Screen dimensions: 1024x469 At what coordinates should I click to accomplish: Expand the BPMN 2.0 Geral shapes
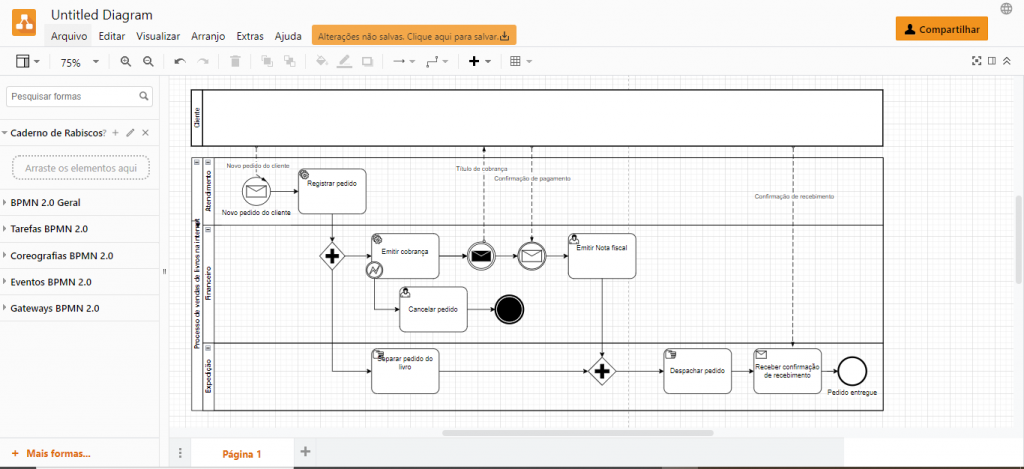(47, 202)
